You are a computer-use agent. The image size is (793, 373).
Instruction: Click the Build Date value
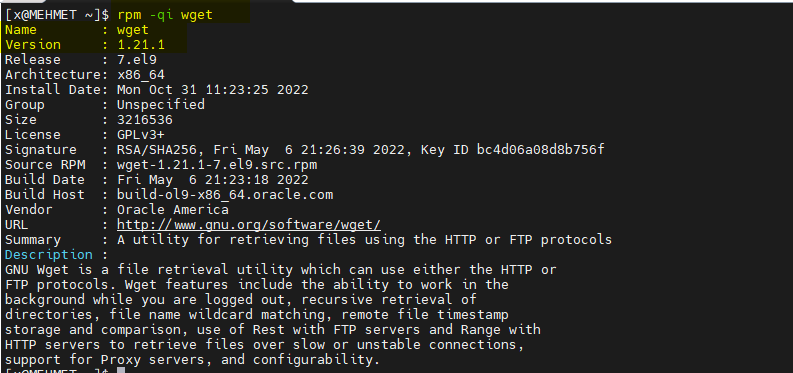pyautogui.click(x=213, y=180)
